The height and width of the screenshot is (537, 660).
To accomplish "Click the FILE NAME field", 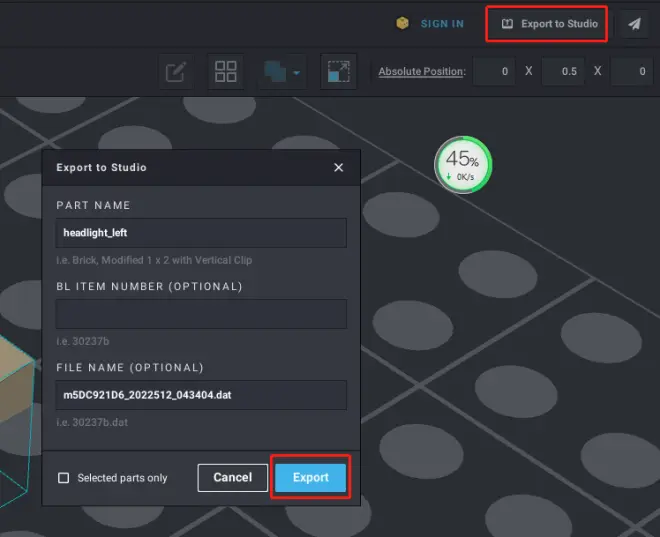I will [201, 395].
